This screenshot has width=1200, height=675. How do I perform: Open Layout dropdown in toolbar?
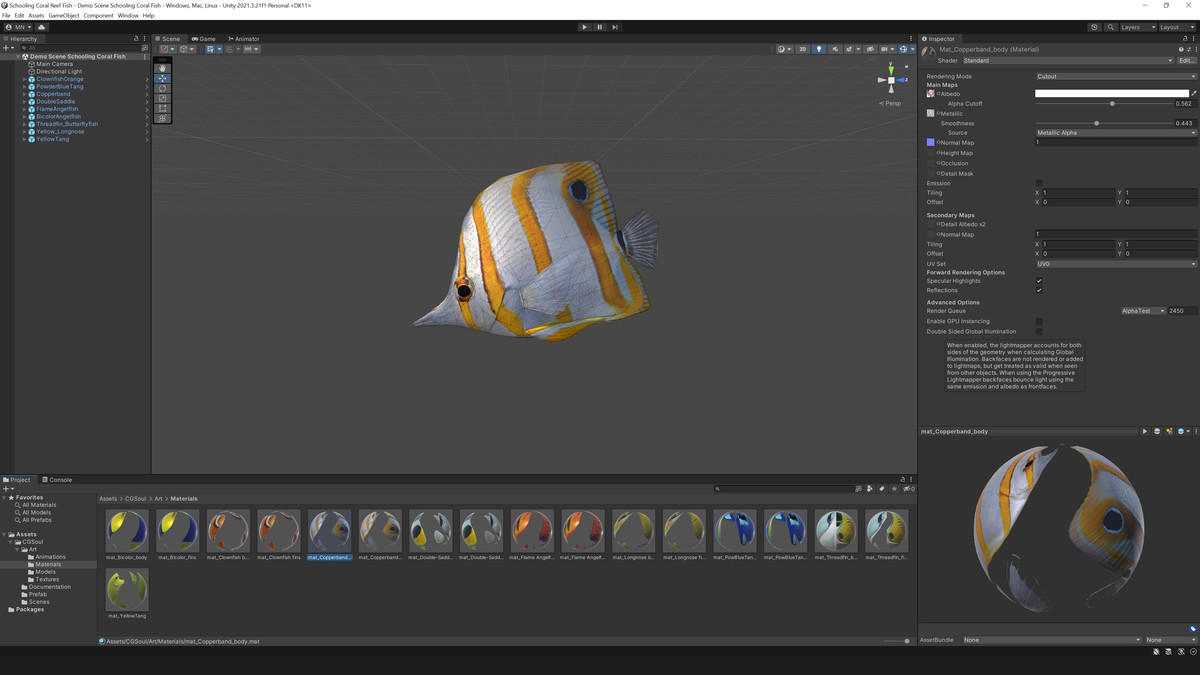[1176, 27]
